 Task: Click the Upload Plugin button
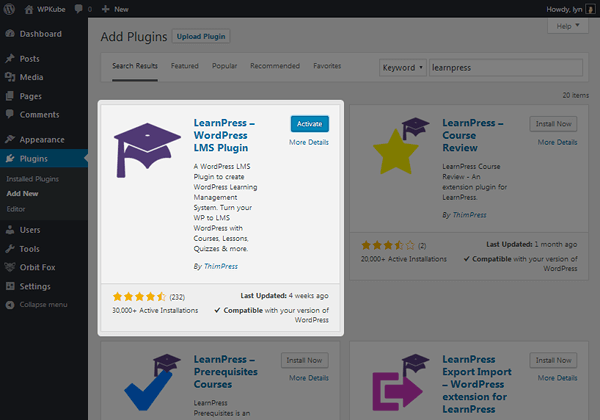(201, 37)
